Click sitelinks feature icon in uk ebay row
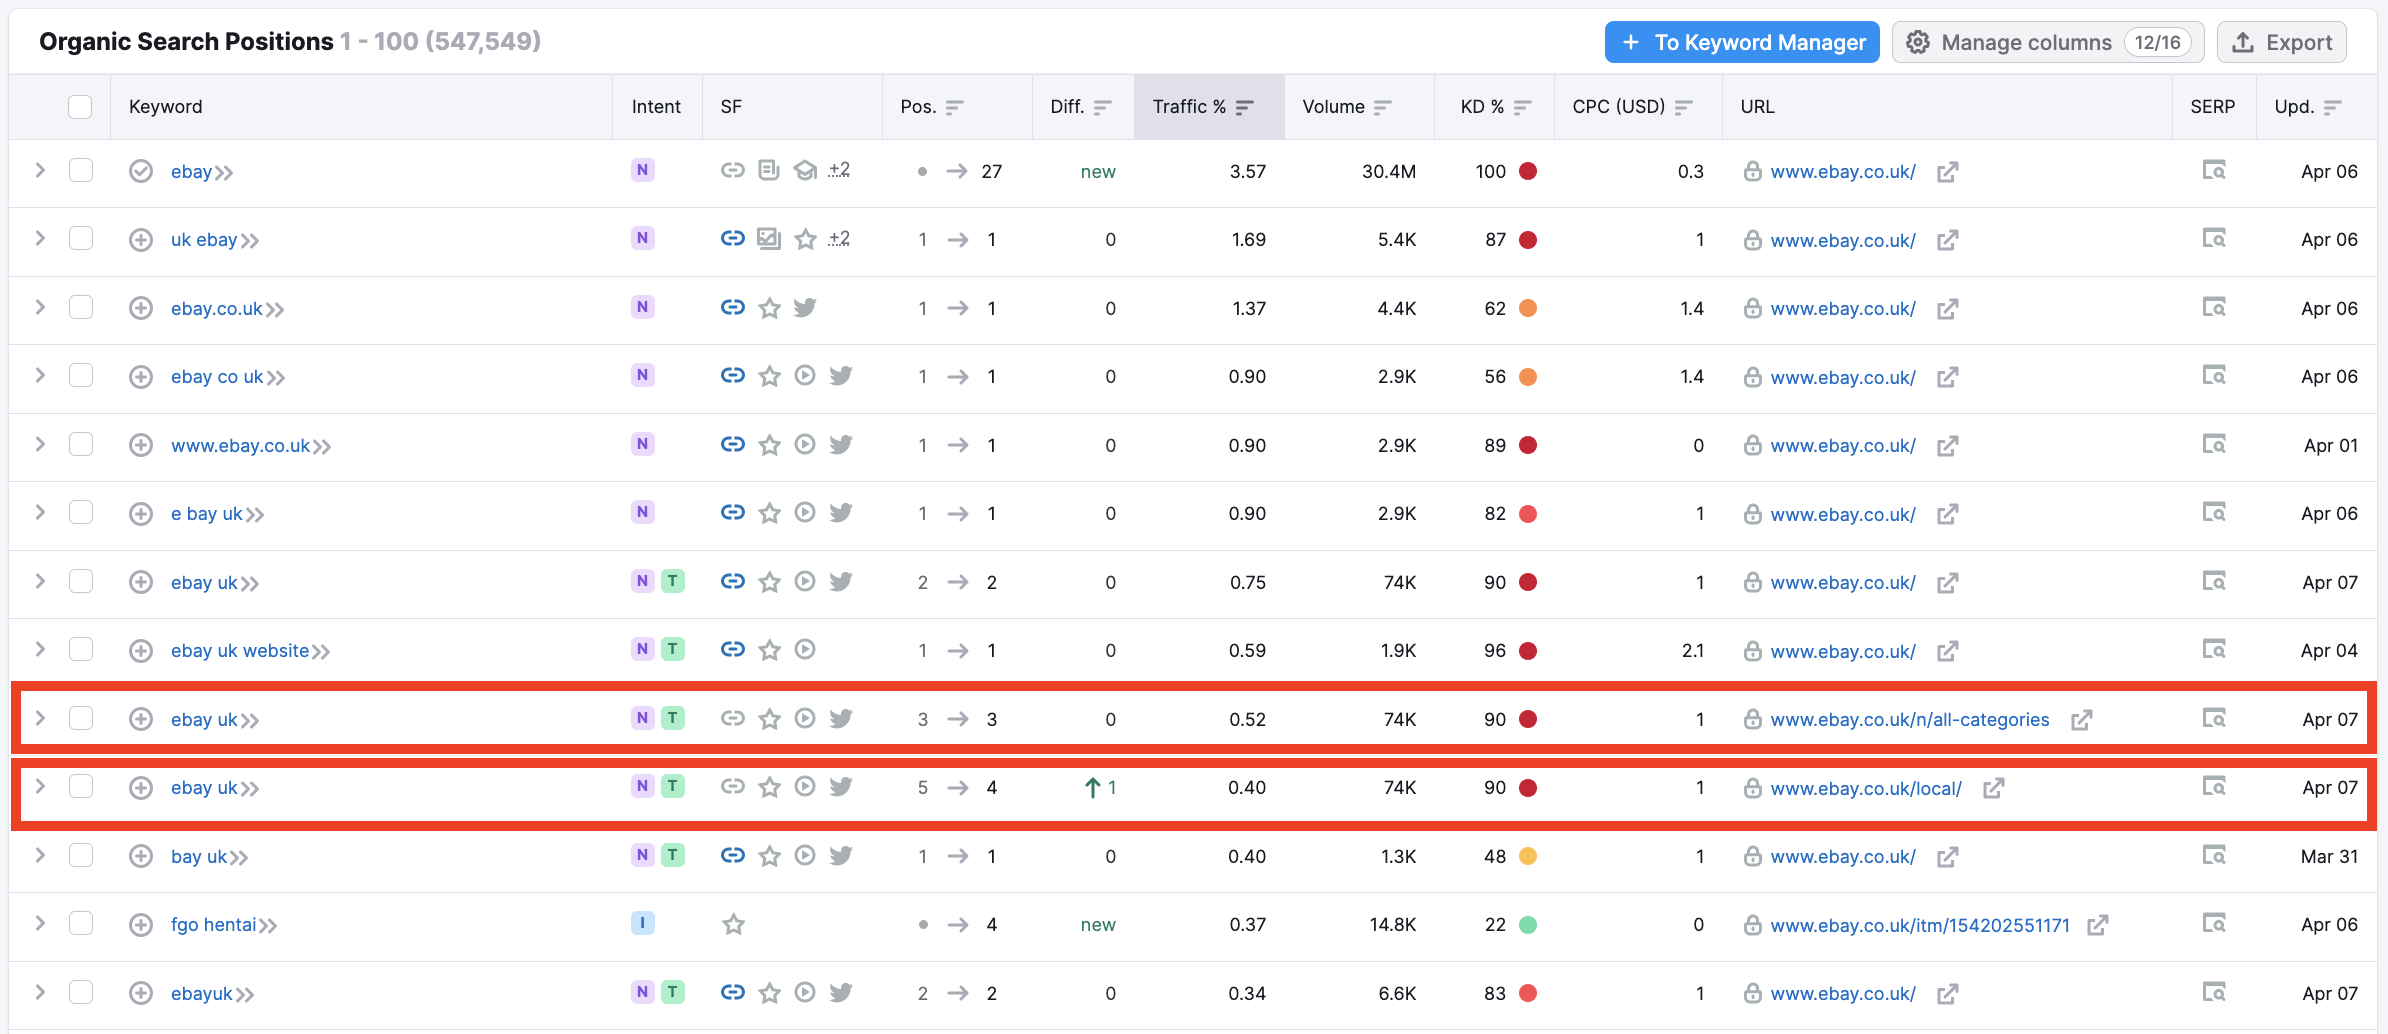 click(x=733, y=239)
